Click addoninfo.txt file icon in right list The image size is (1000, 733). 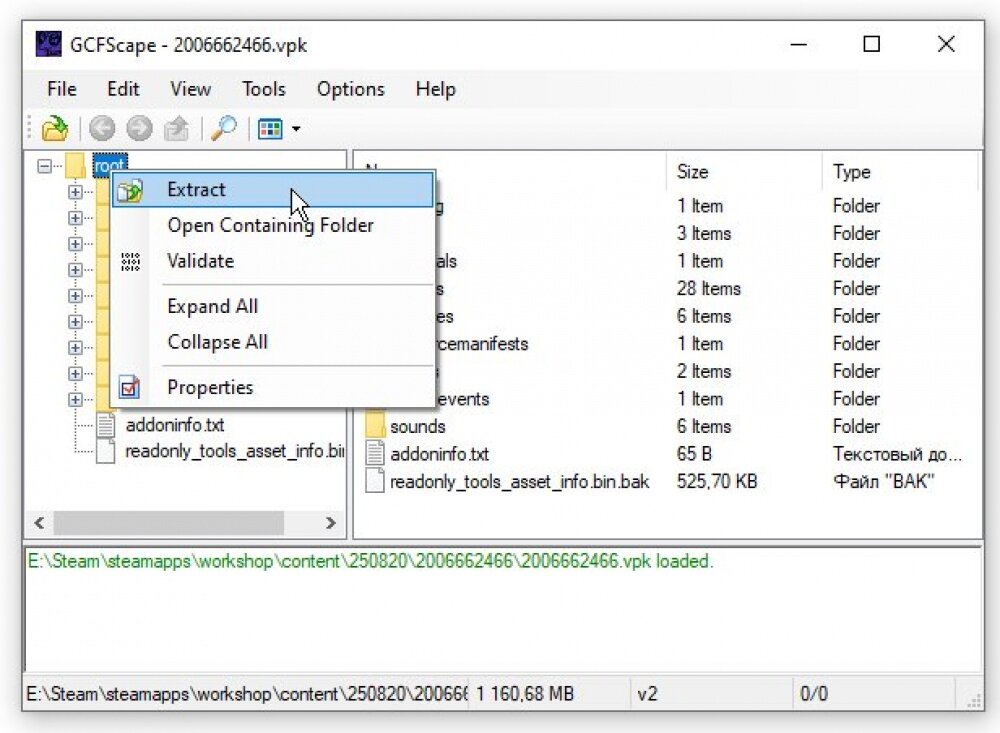(375, 454)
